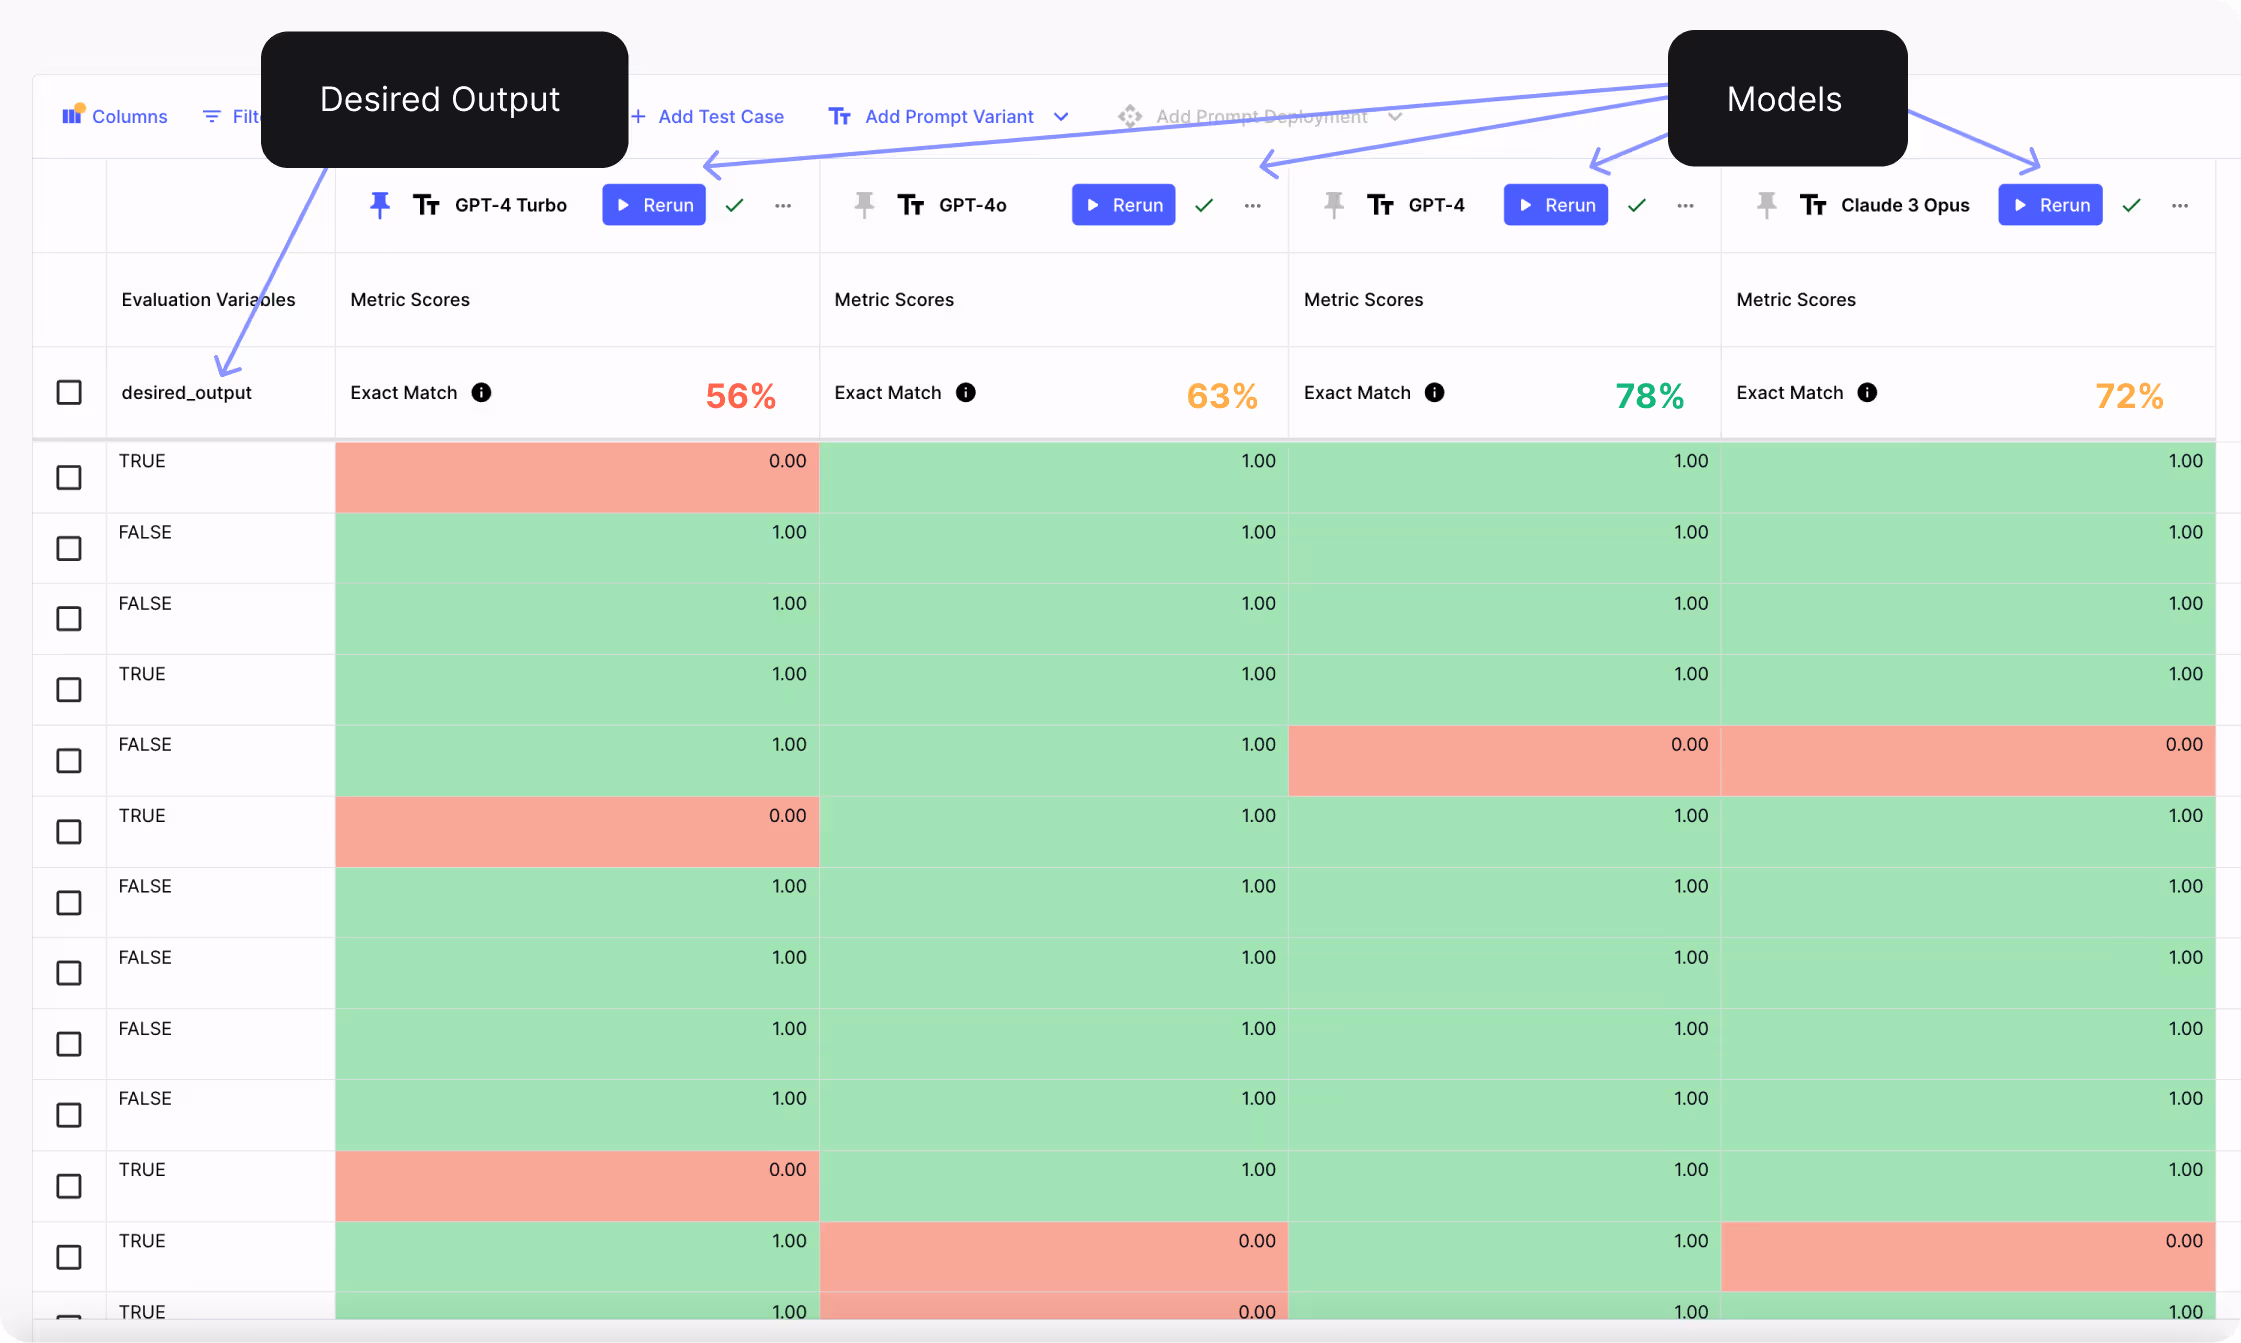The width and height of the screenshot is (2241, 1343).
Task: Open three-dots menu for GPT-4 column
Action: 1685,205
